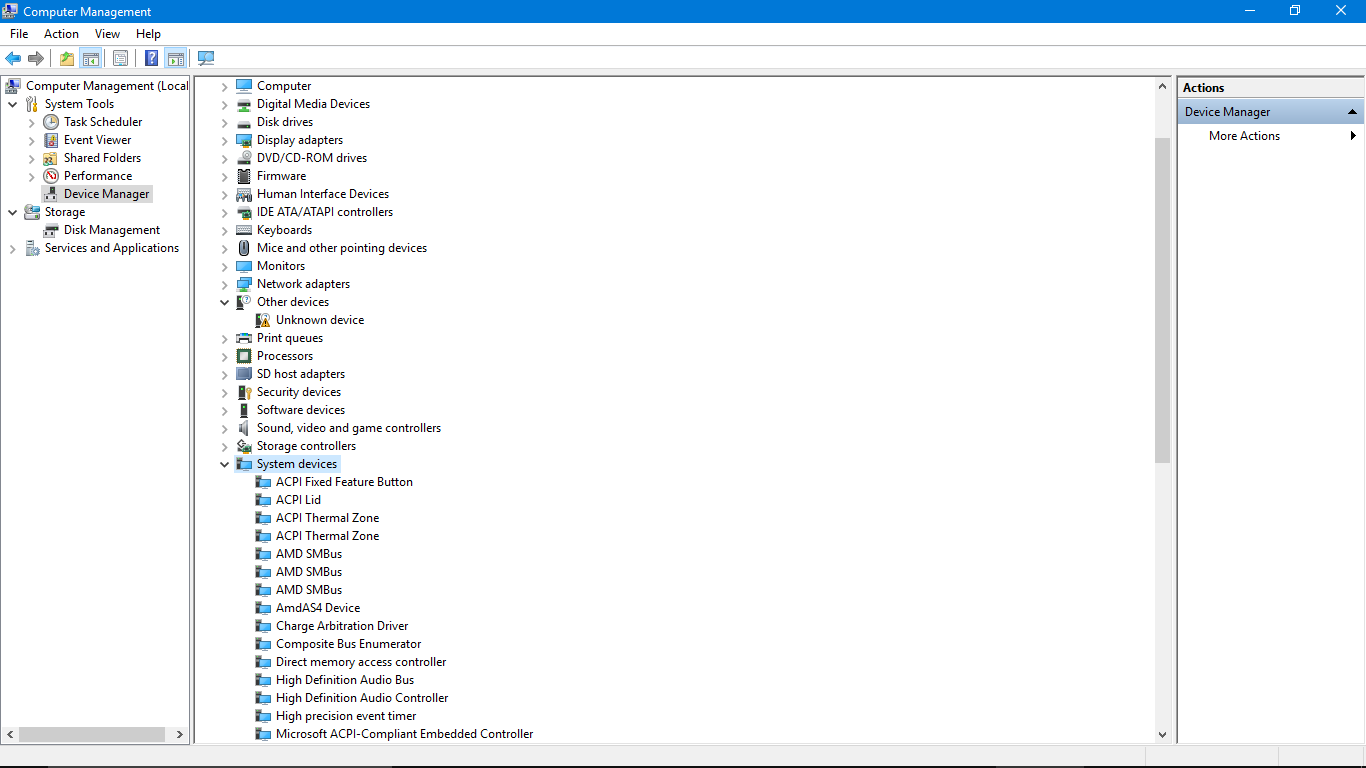
Task: Open the Properties toolbar icon
Action: click(x=120, y=58)
